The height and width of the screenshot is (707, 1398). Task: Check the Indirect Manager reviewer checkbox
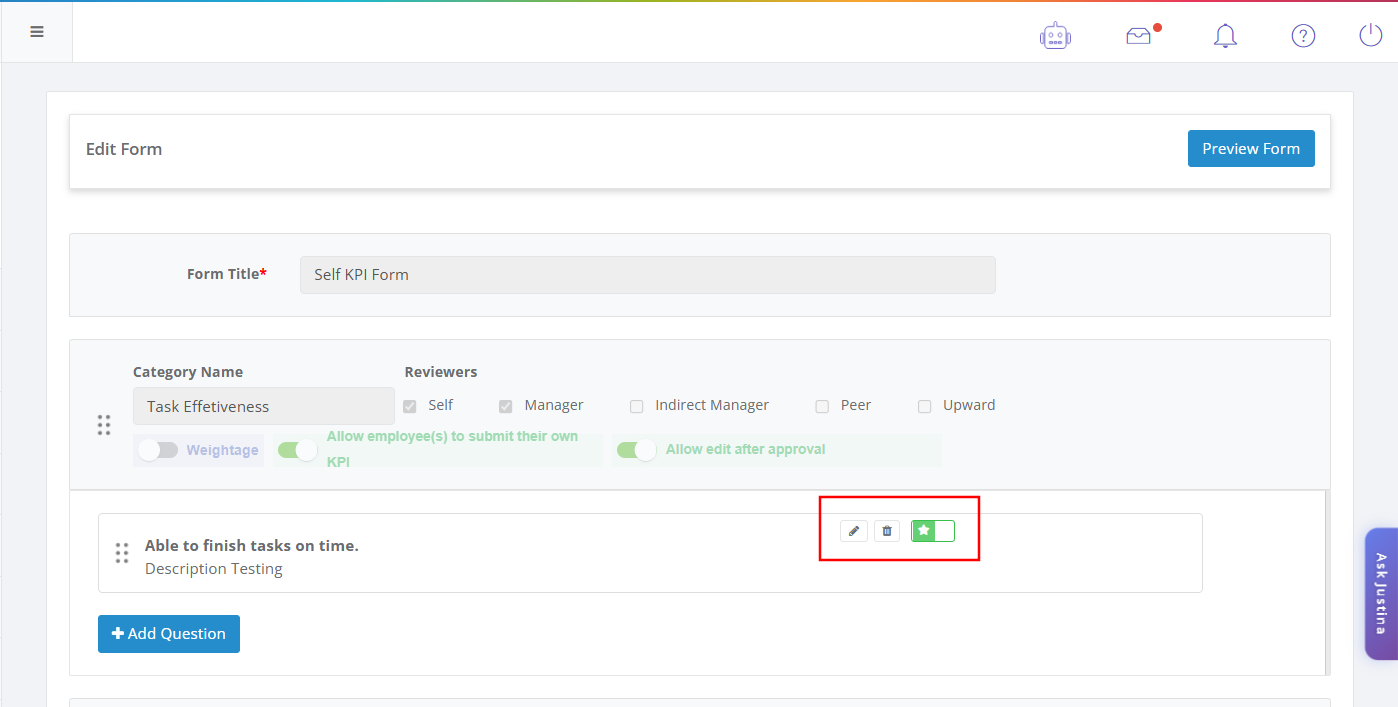coord(637,406)
